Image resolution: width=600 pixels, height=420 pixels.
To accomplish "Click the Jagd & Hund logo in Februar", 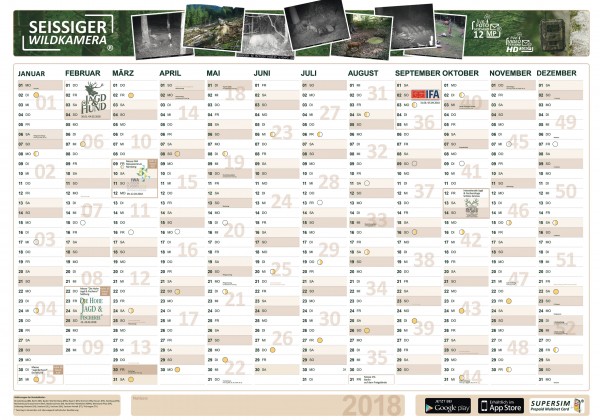I will pos(93,99).
